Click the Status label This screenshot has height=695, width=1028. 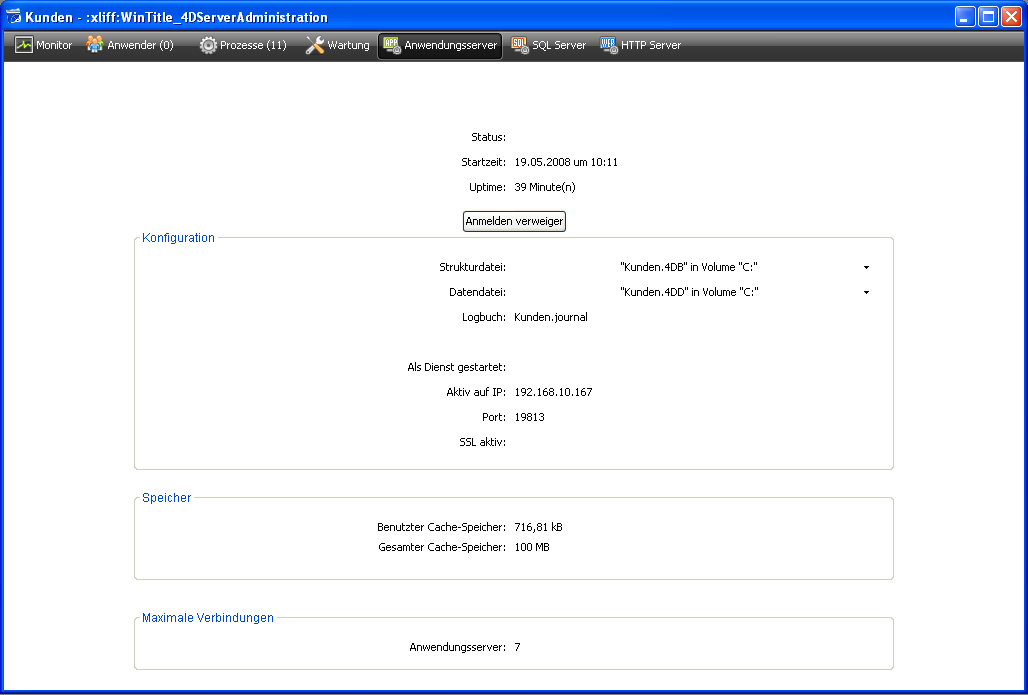[x=488, y=137]
